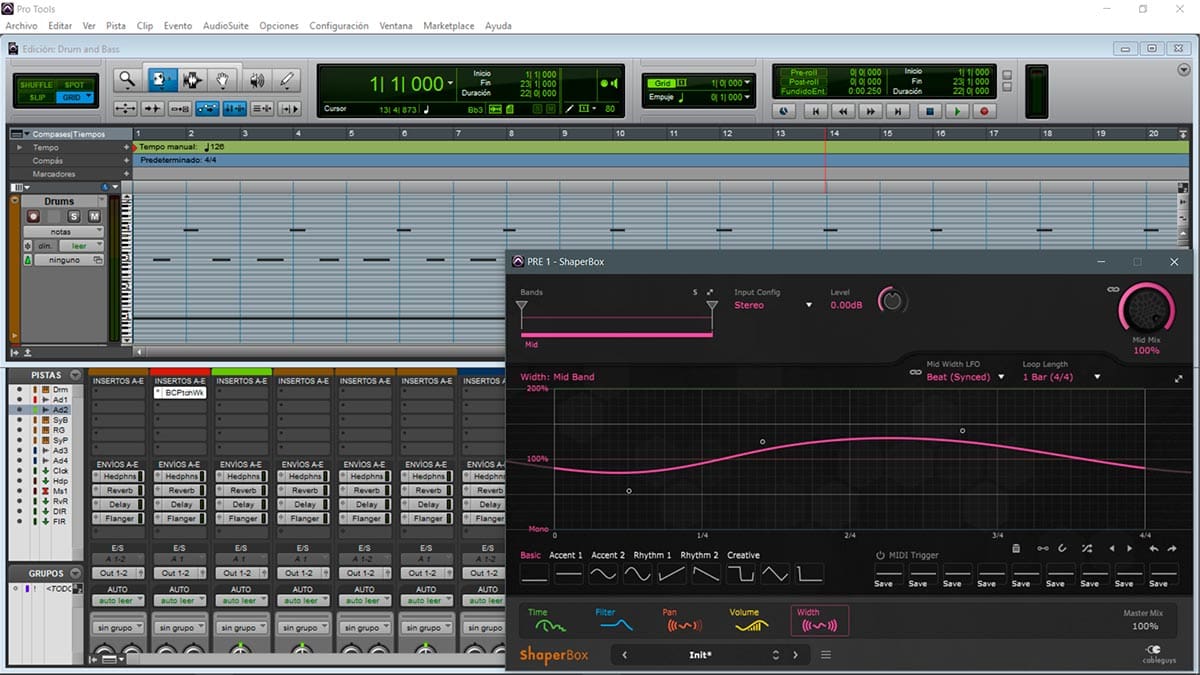
Task: Click the first Save slot button
Action: click(884, 584)
